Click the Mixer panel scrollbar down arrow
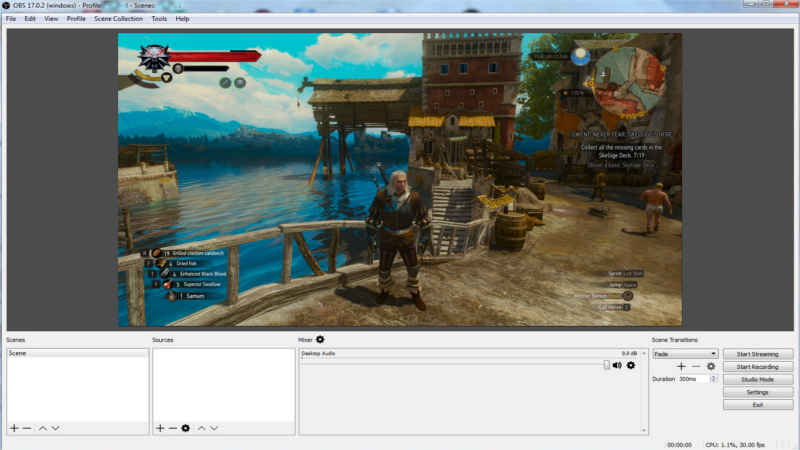The image size is (800, 450). tap(644, 430)
